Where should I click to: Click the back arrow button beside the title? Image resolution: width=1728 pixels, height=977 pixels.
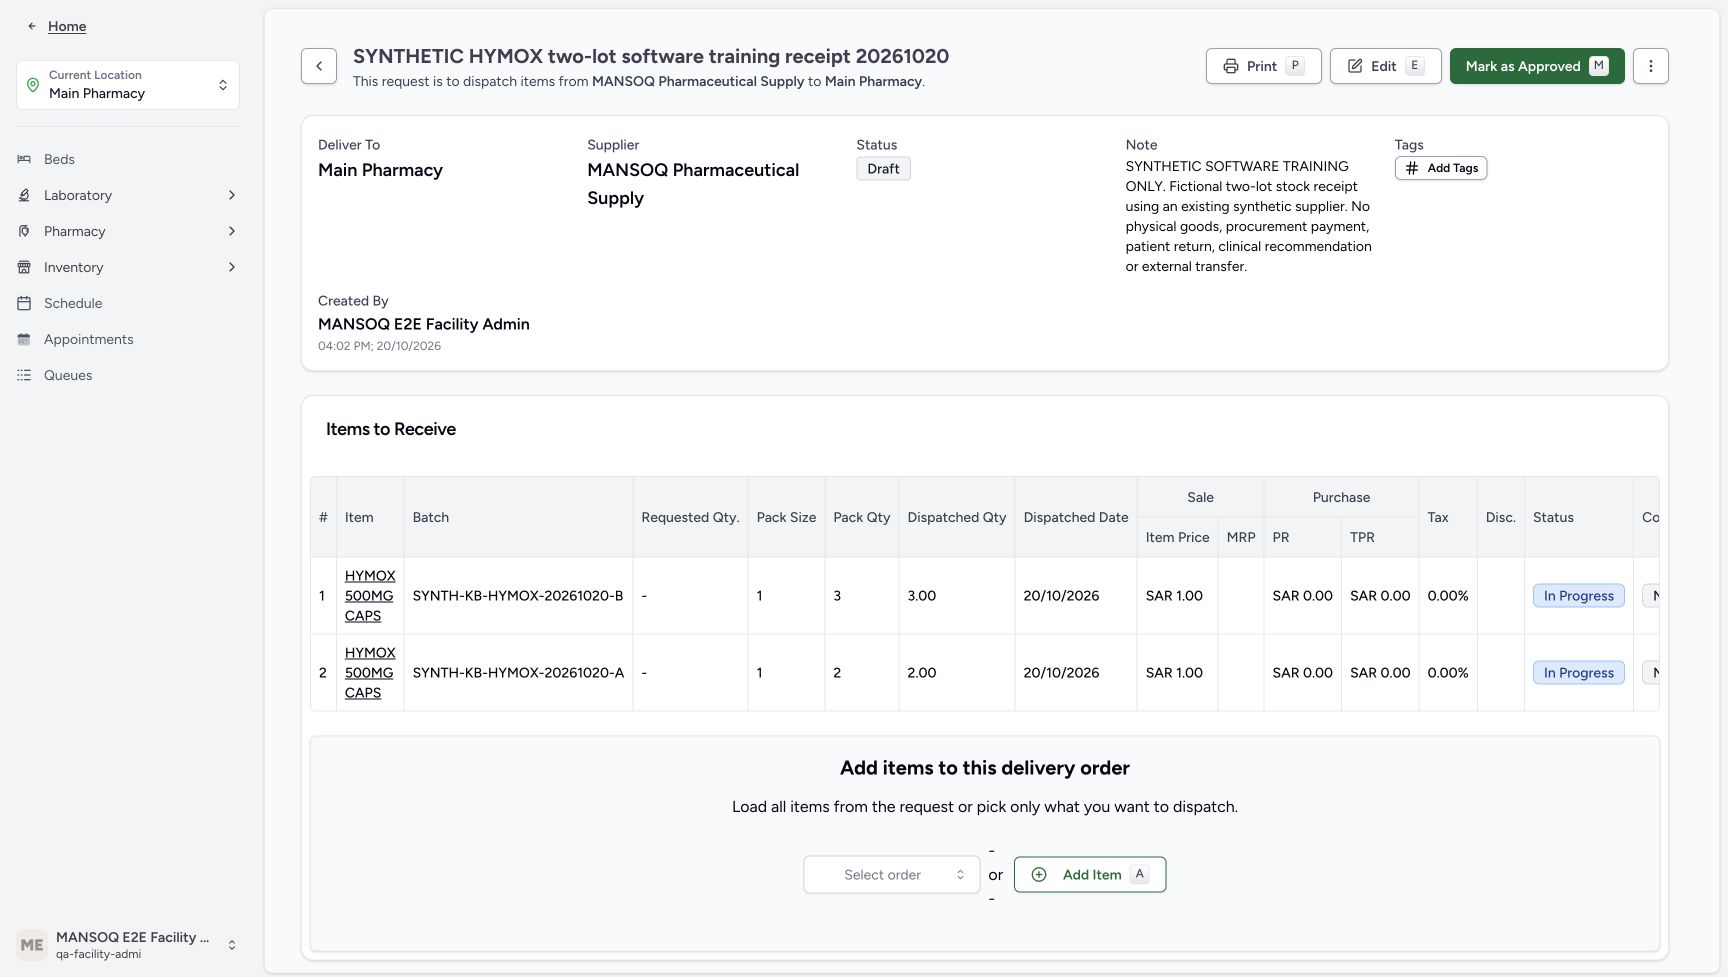pyautogui.click(x=319, y=66)
